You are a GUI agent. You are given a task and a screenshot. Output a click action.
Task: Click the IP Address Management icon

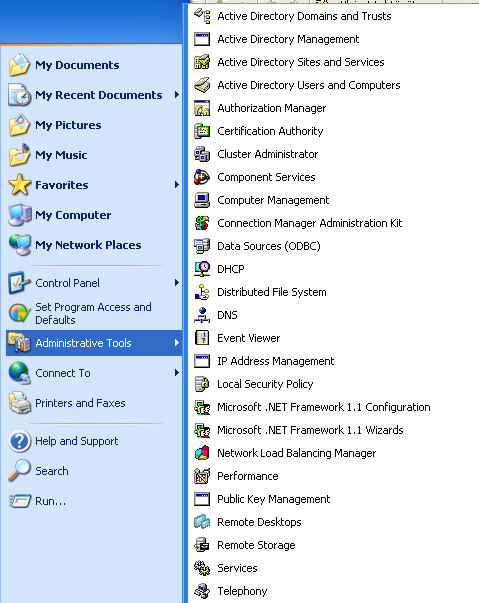pyautogui.click(x=202, y=361)
